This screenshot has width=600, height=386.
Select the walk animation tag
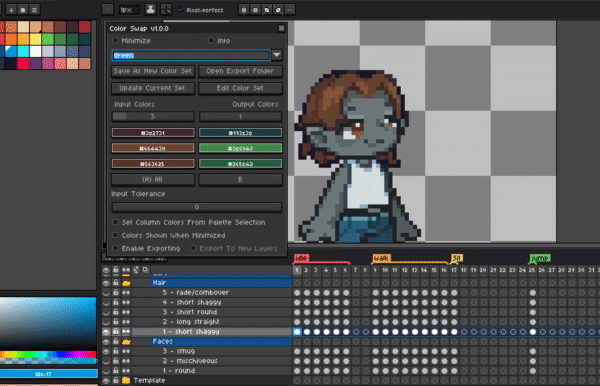381,258
